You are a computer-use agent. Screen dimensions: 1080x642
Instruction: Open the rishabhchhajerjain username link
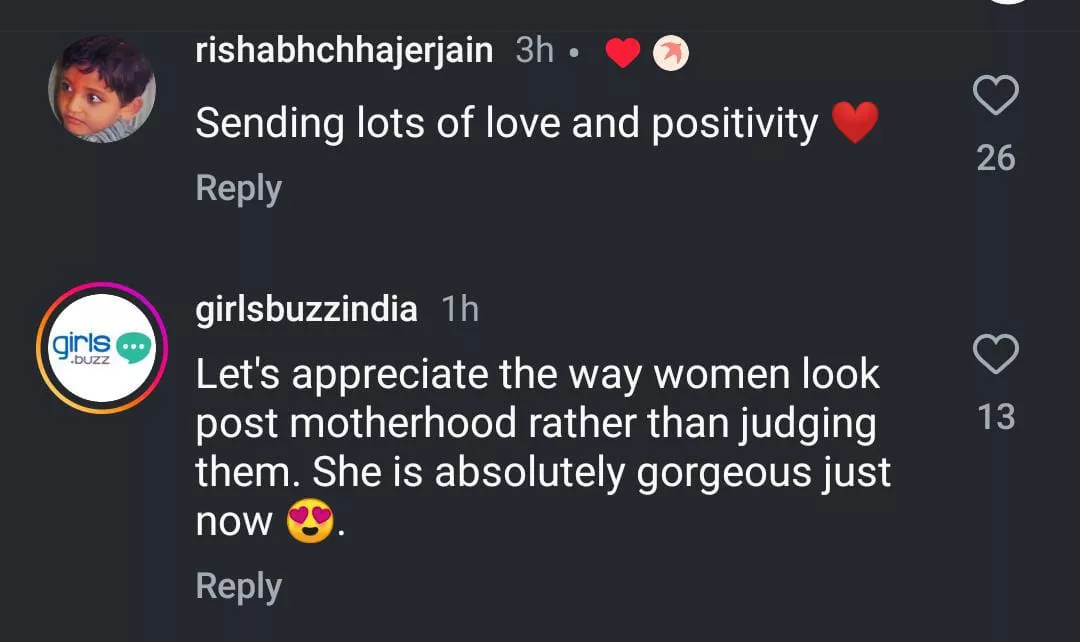[x=344, y=50]
